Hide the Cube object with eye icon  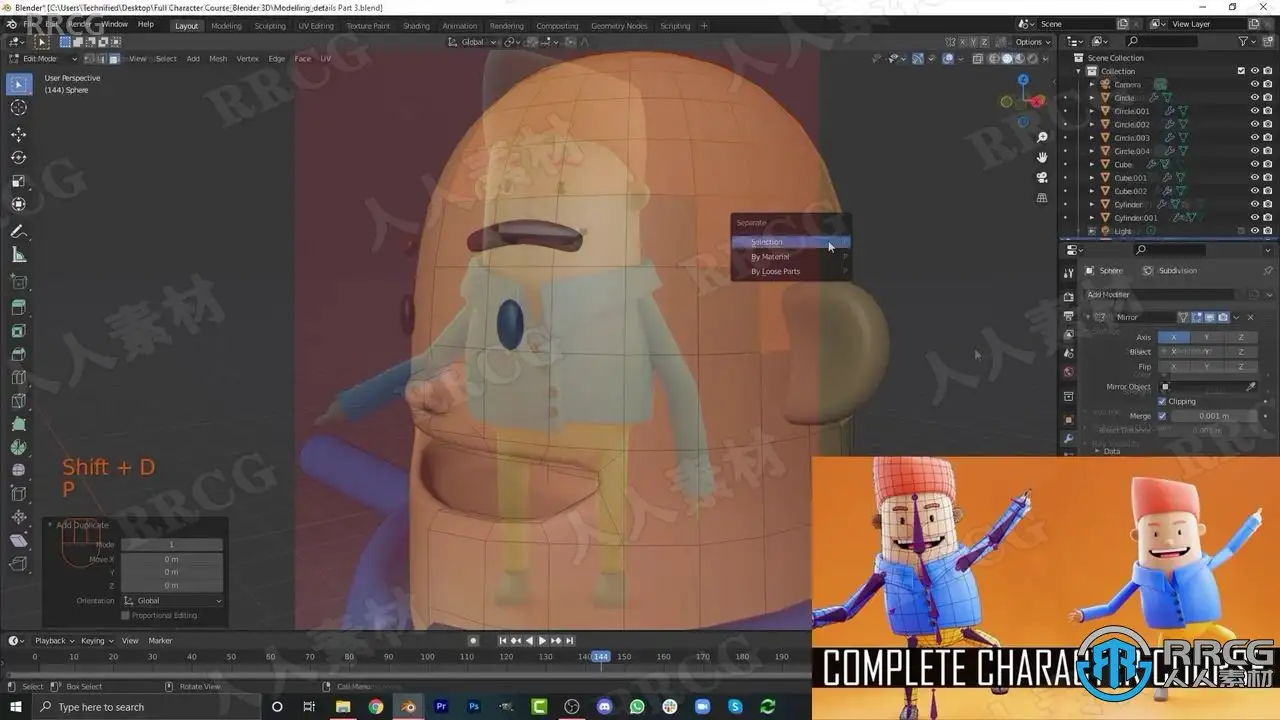coord(1254,164)
